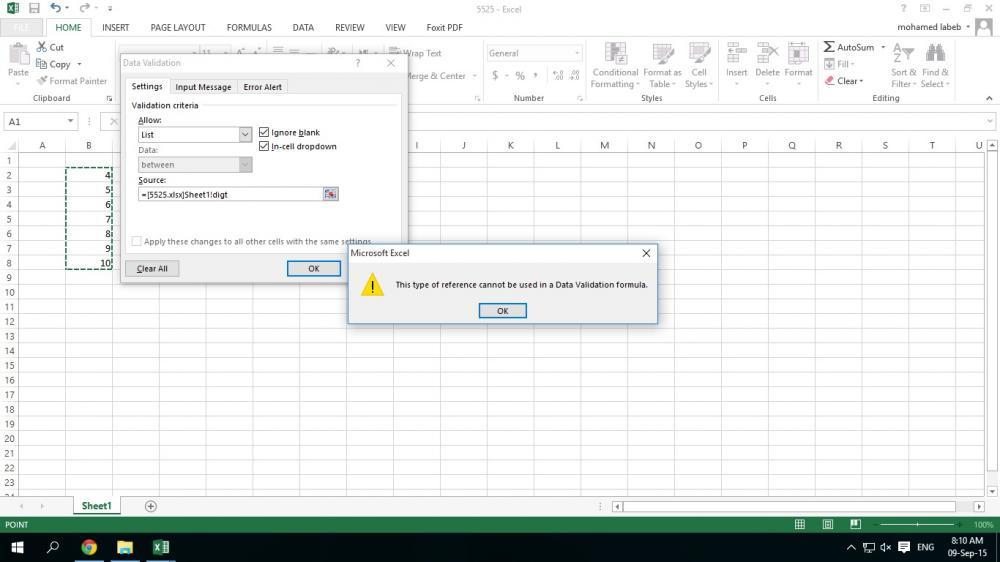This screenshot has height=562, width=1000.
Task: Open the INSERT ribbon tab
Action: pos(115,27)
